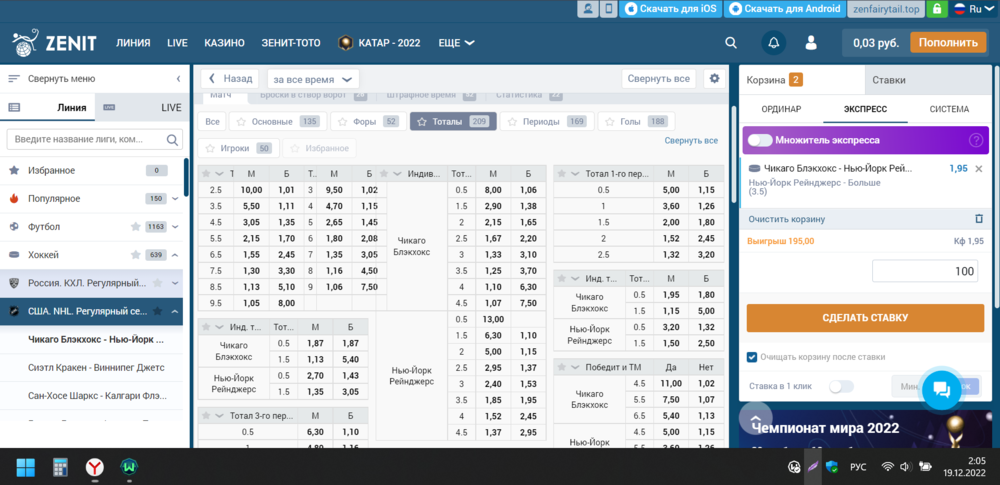The height and width of the screenshot is (485, 1000).
Task: Open ЛИНИЯ in top navigation
Action: click(x=133, y=43)
